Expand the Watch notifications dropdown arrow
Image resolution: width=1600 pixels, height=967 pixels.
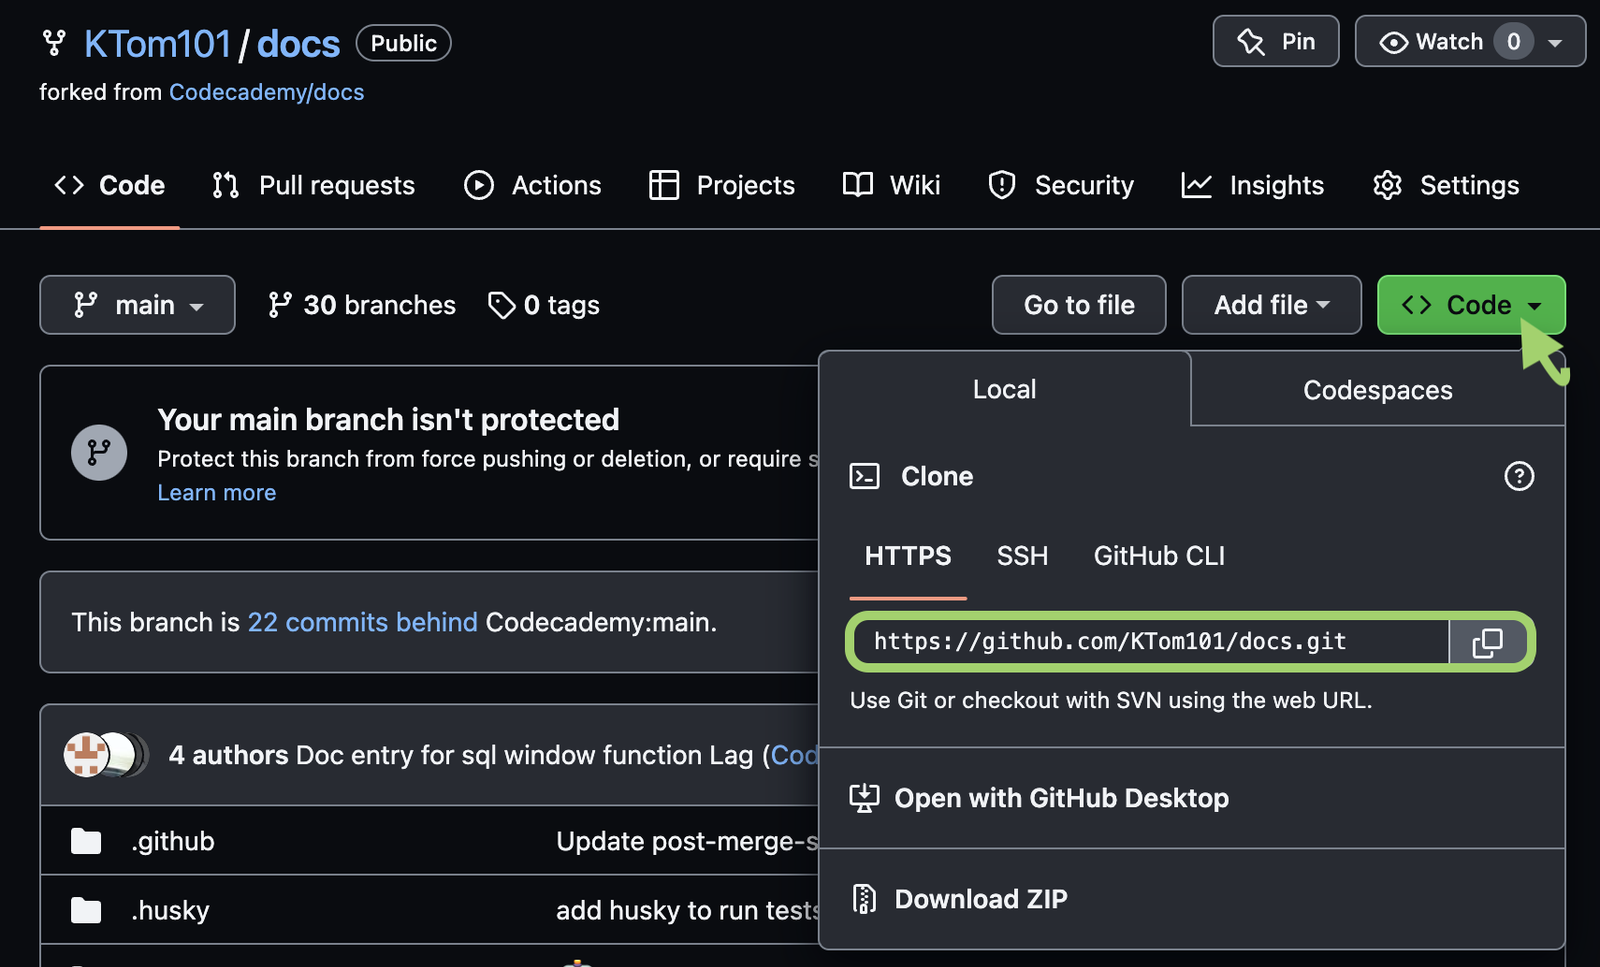coord(1551,41)
